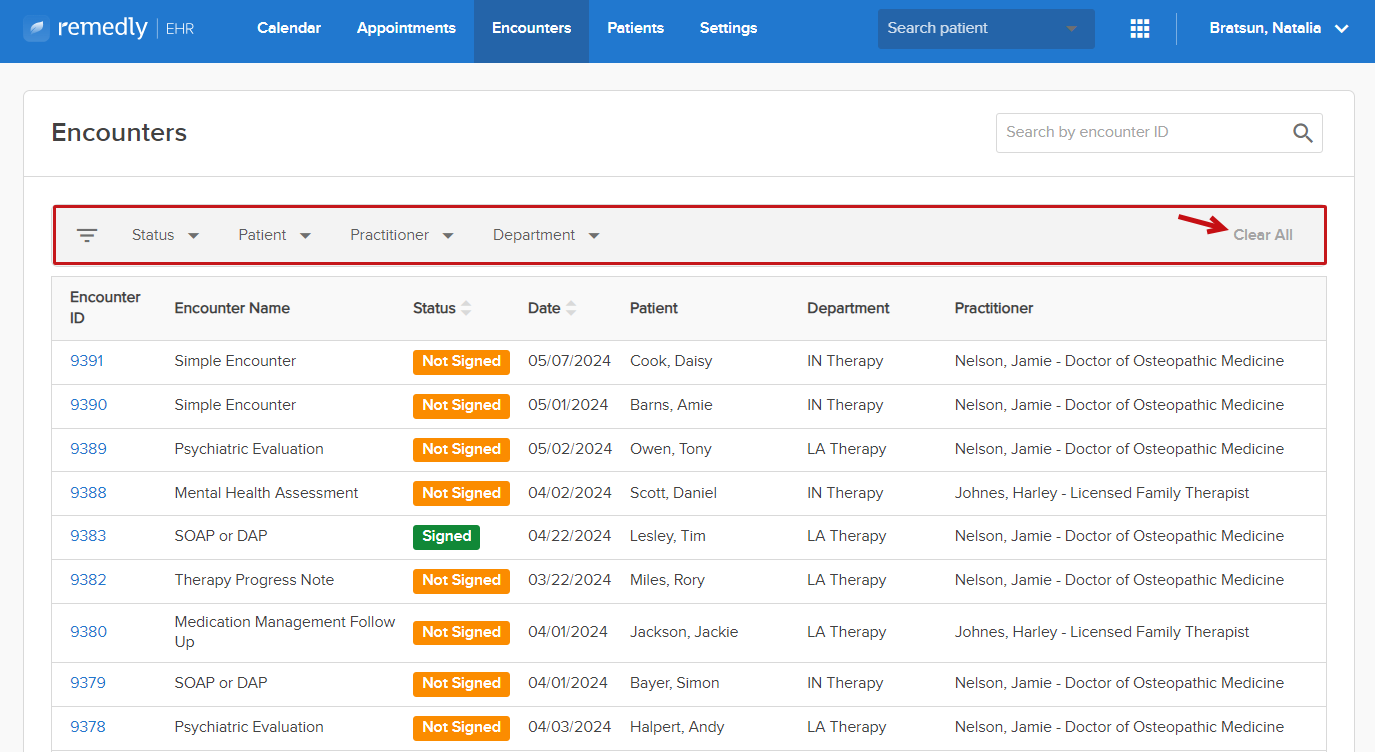Click the Practitioner column header

[994, 308]
